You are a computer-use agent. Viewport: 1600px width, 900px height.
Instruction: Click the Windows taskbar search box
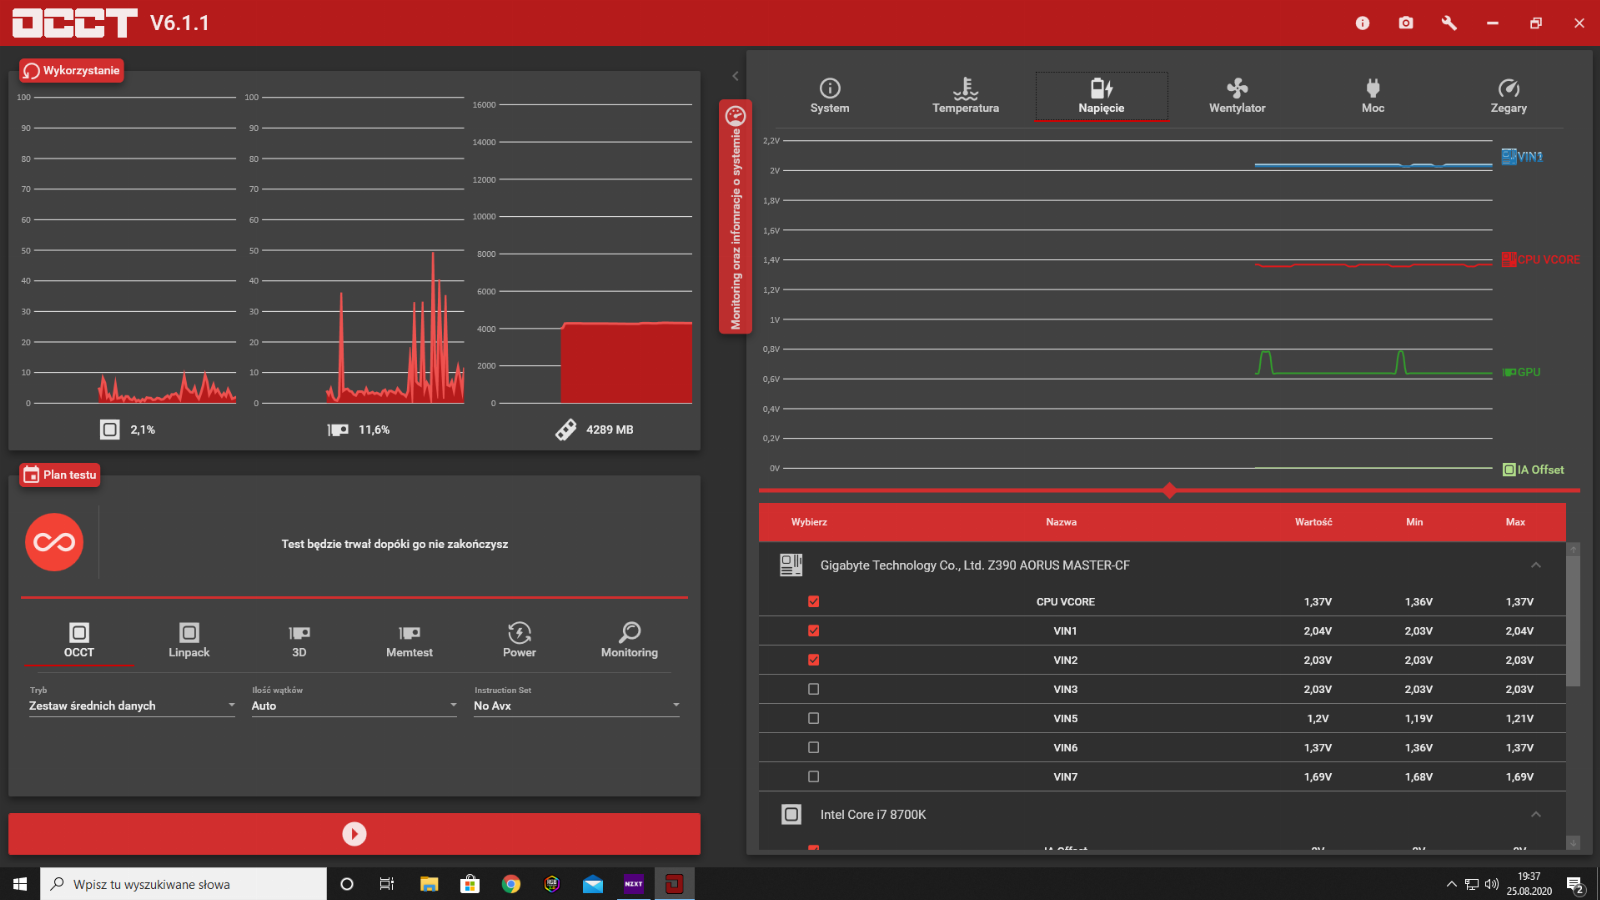(x=184, y=884)
